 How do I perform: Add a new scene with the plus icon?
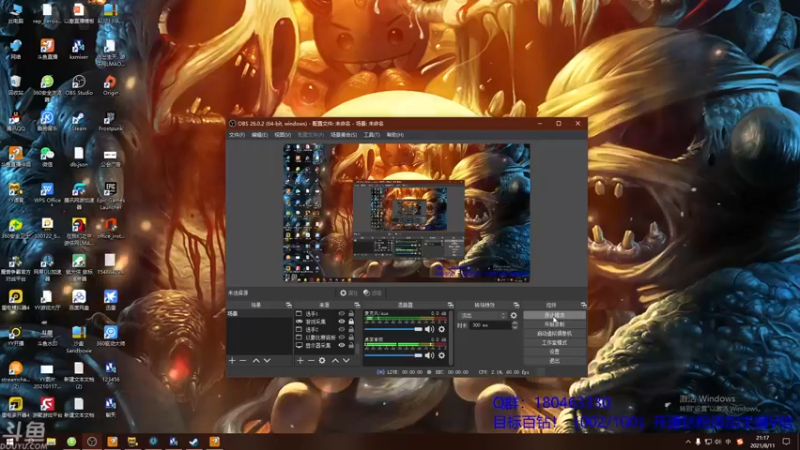[232, 361]
